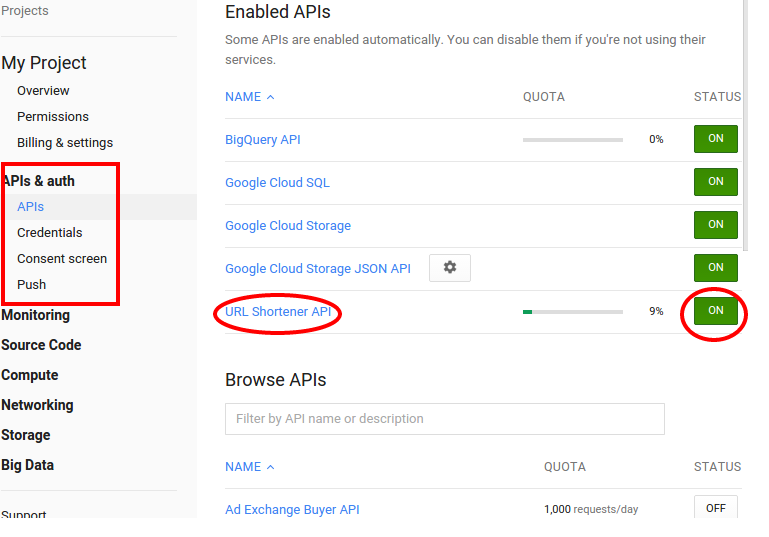Click Enabled APIs STATUS column header
Image resolution: width=769 pixels, height=537 pixels.
[x=718, y=97]
